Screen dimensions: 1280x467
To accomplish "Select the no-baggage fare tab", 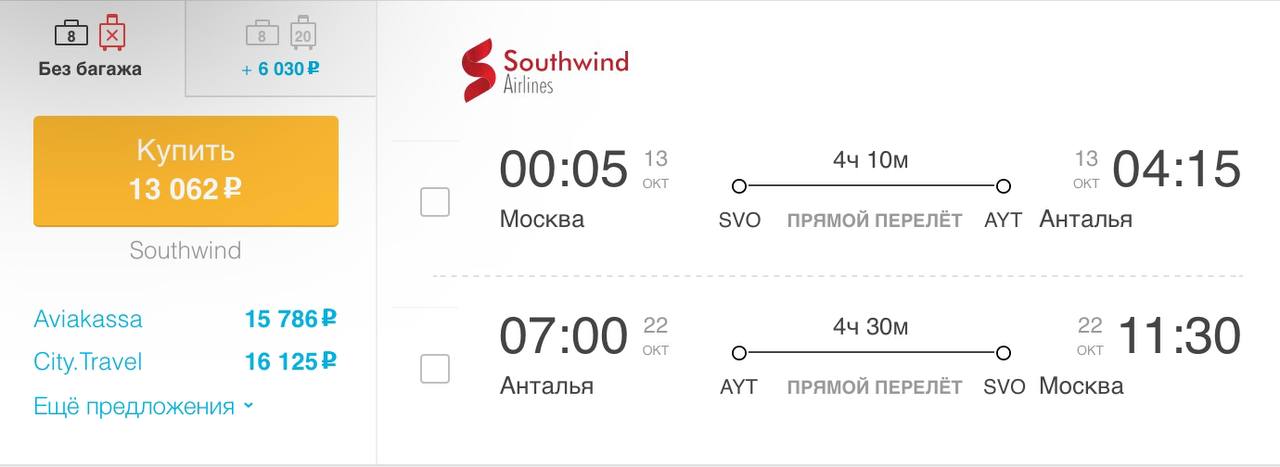I will [90, 50].
